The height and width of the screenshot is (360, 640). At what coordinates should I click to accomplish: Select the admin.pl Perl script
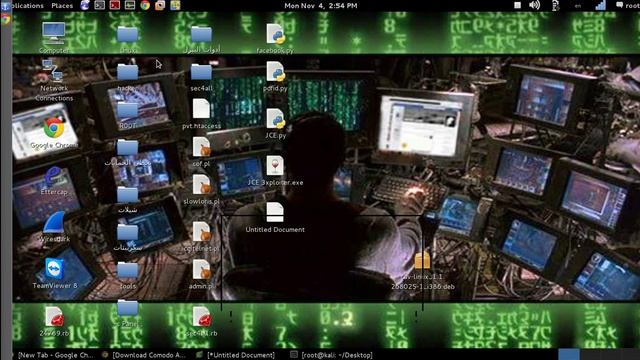pos(202,269)
